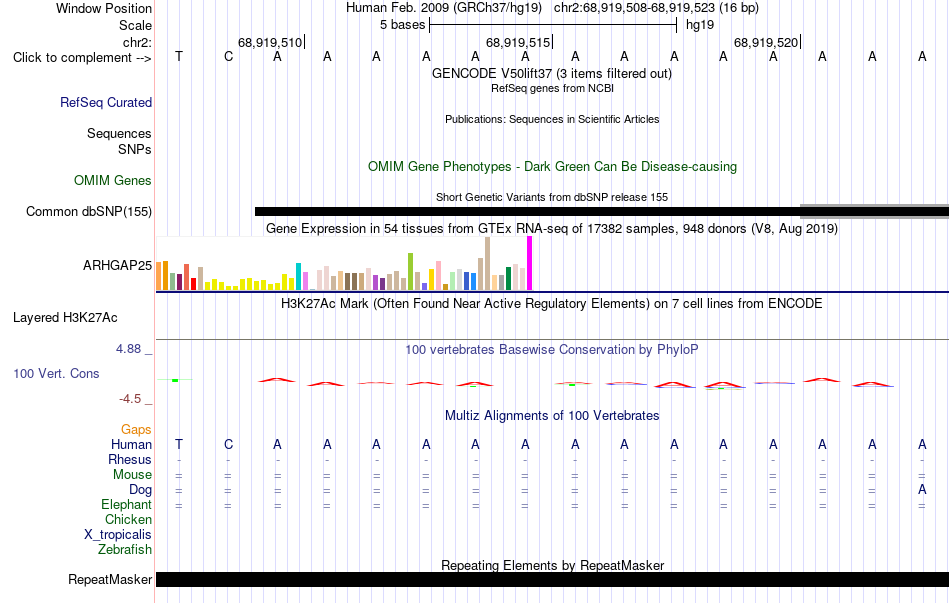Click the Chicken species label
Image resolution: width=950 pixels, height=603 pixels.
pos(128,519)
